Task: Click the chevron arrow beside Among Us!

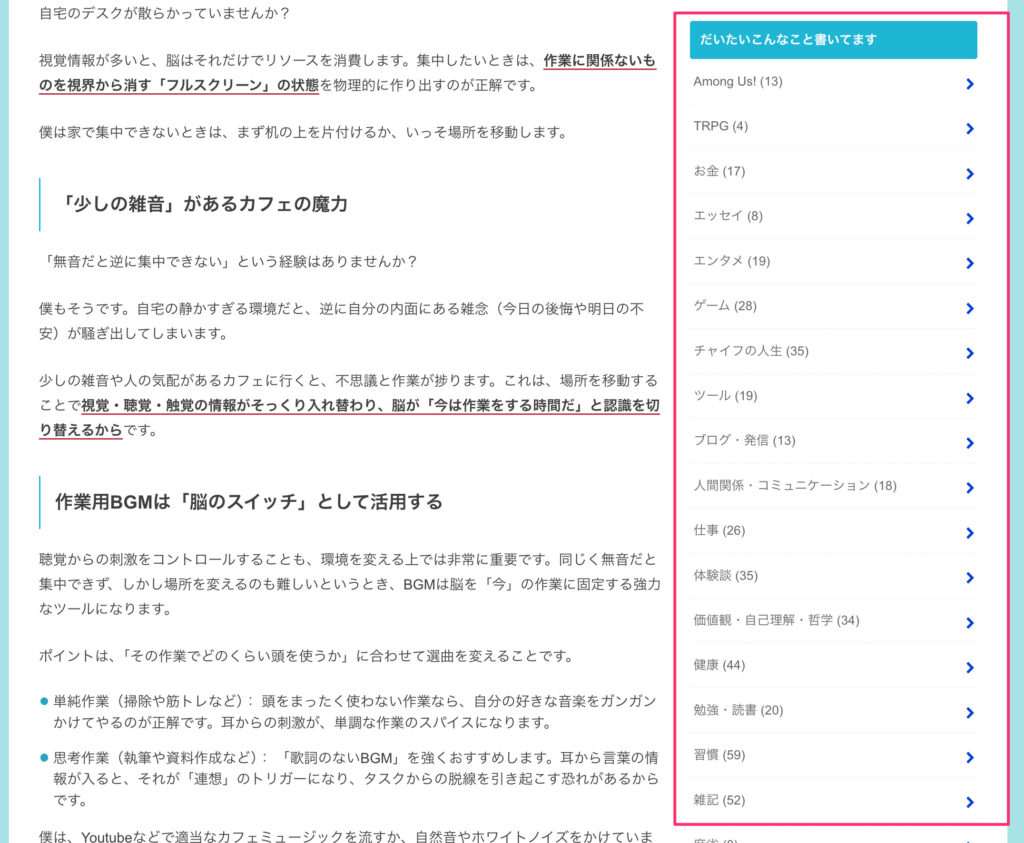Action: (x=969, y=84)
